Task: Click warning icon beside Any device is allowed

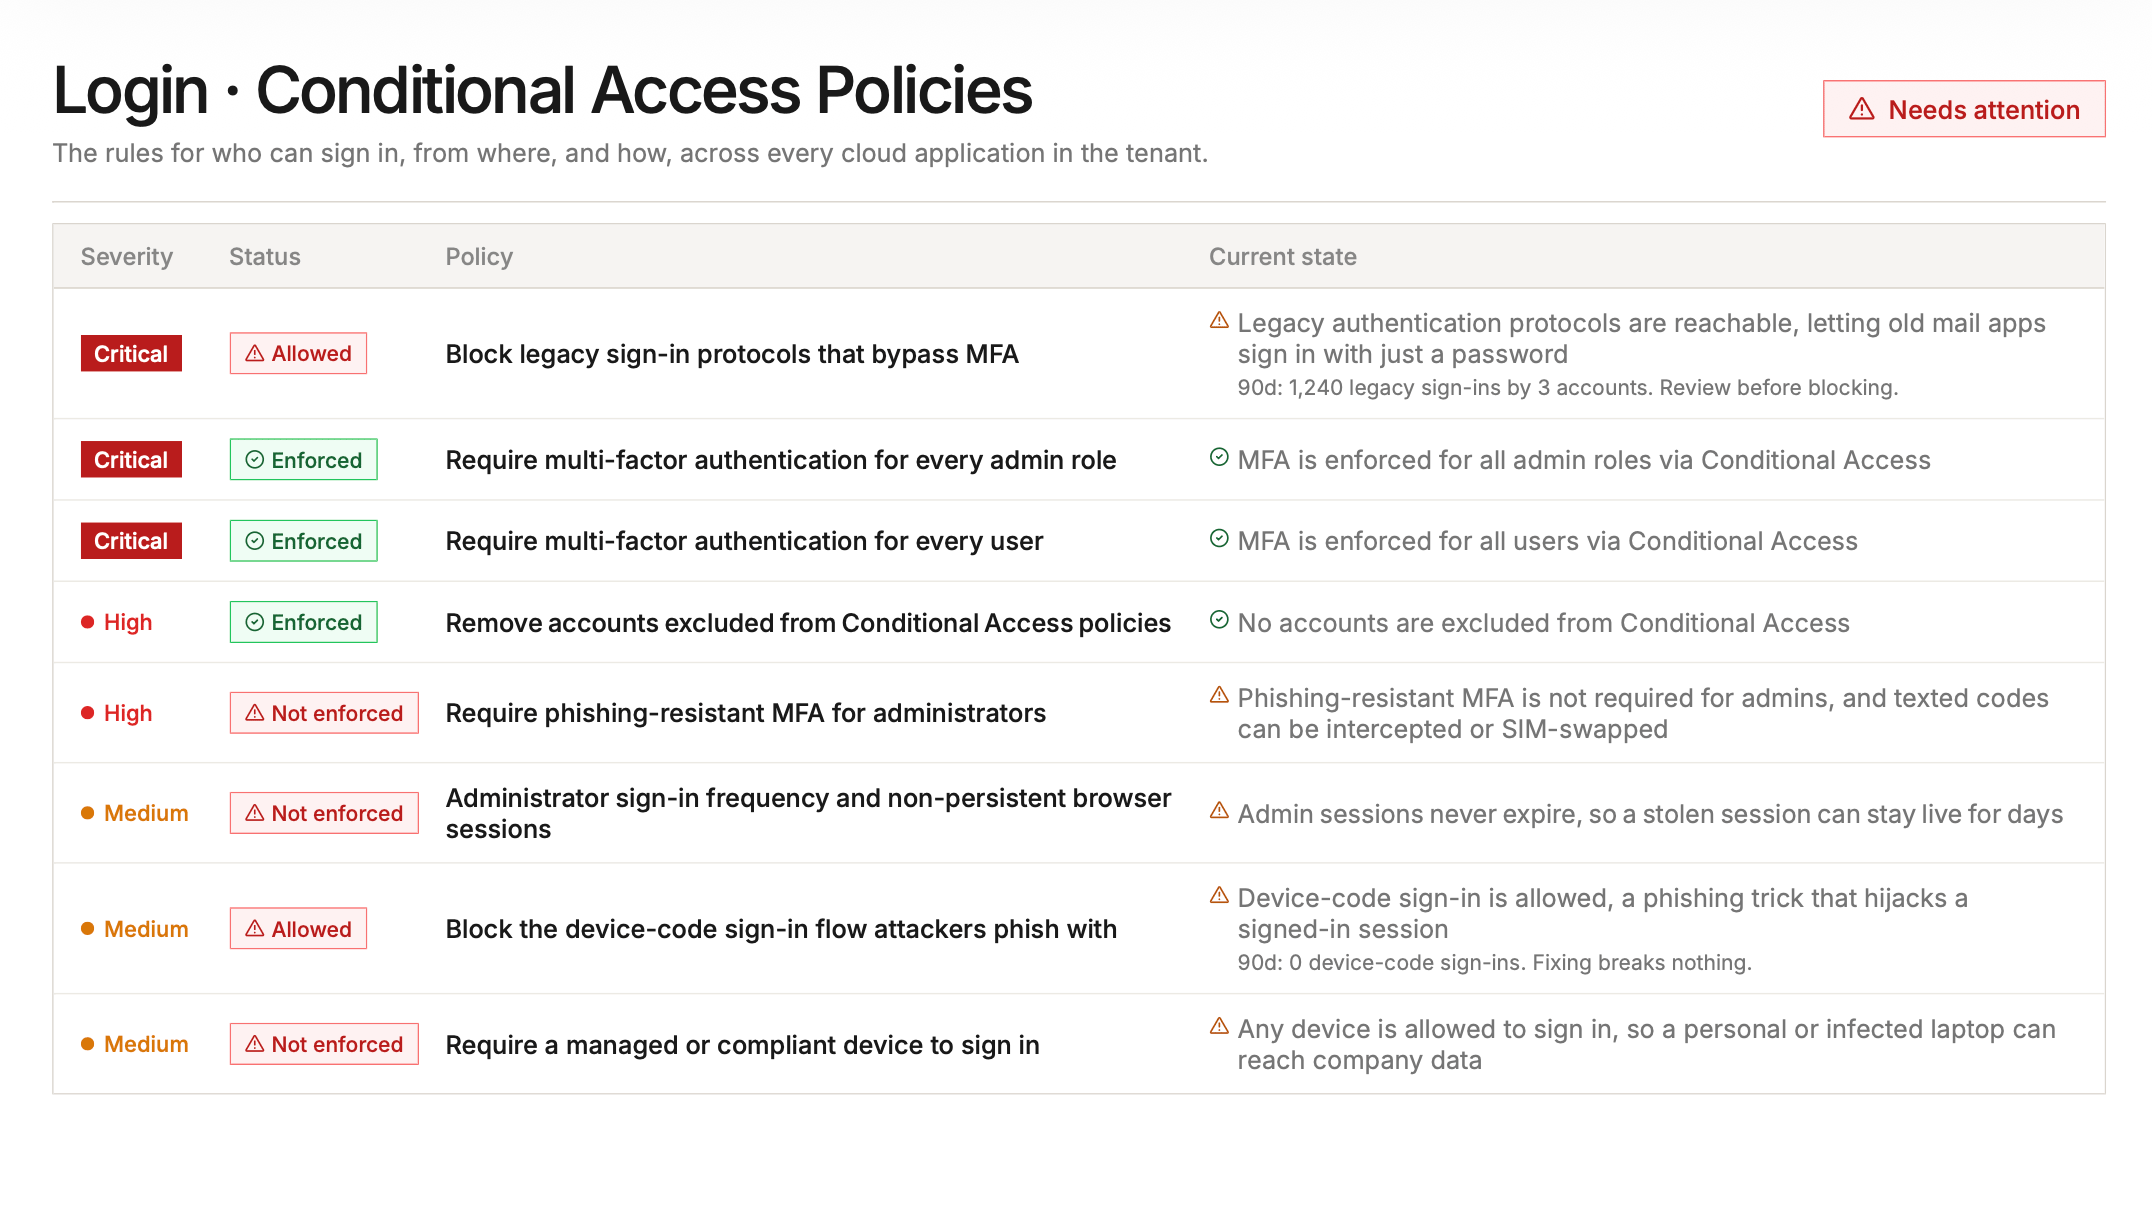Action: pyautogui.click(x=1219, y=1026)
